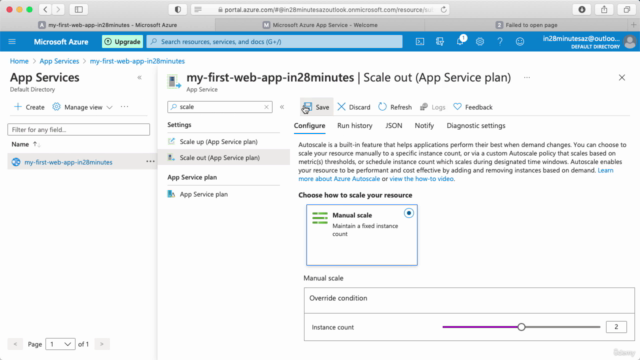This screenshot has width=640, height=360.
Task: Open the page number dropdown
Action: click(x=60, y=344)
